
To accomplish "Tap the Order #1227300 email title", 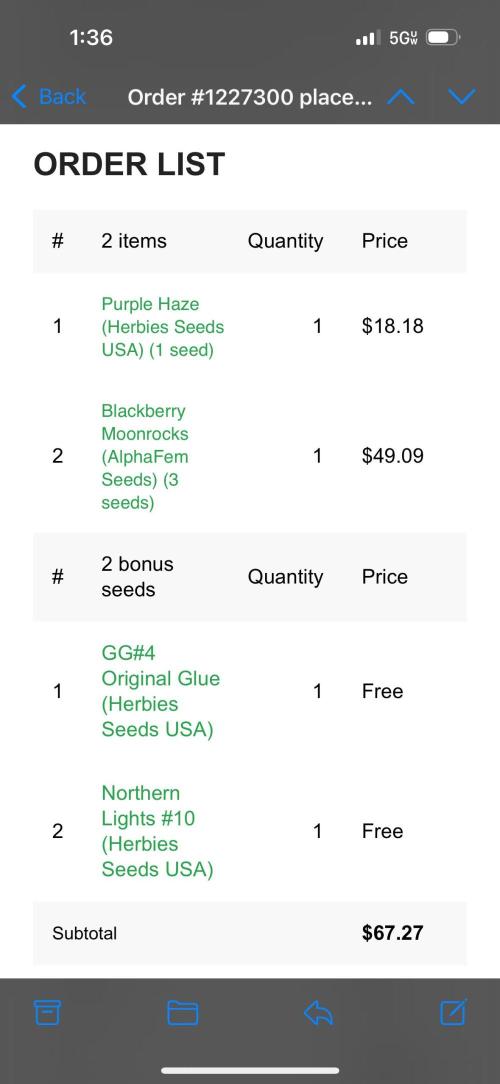I will [250, 97].
